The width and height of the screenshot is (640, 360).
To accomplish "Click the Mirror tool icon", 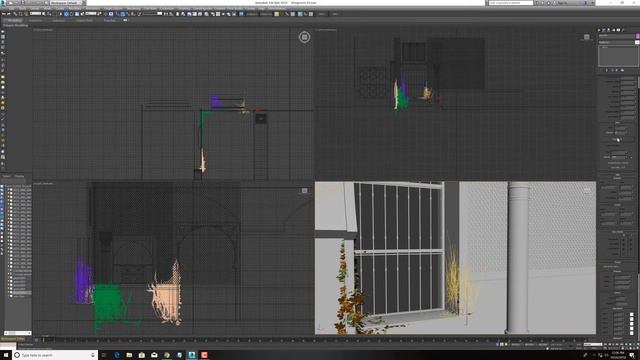I will 166,14.
